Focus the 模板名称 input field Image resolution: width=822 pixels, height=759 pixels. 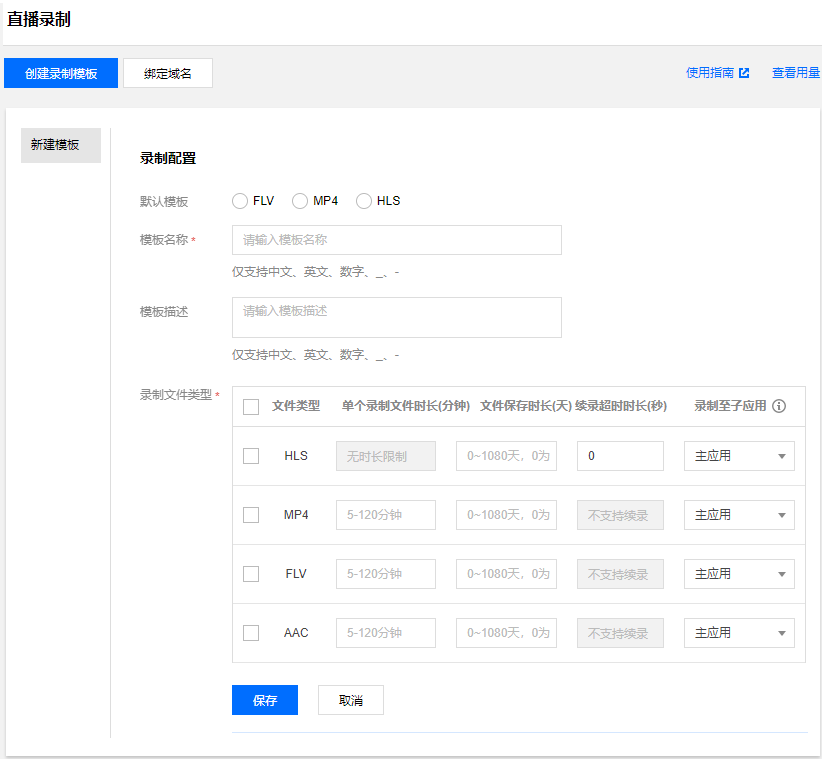(396, 240)
